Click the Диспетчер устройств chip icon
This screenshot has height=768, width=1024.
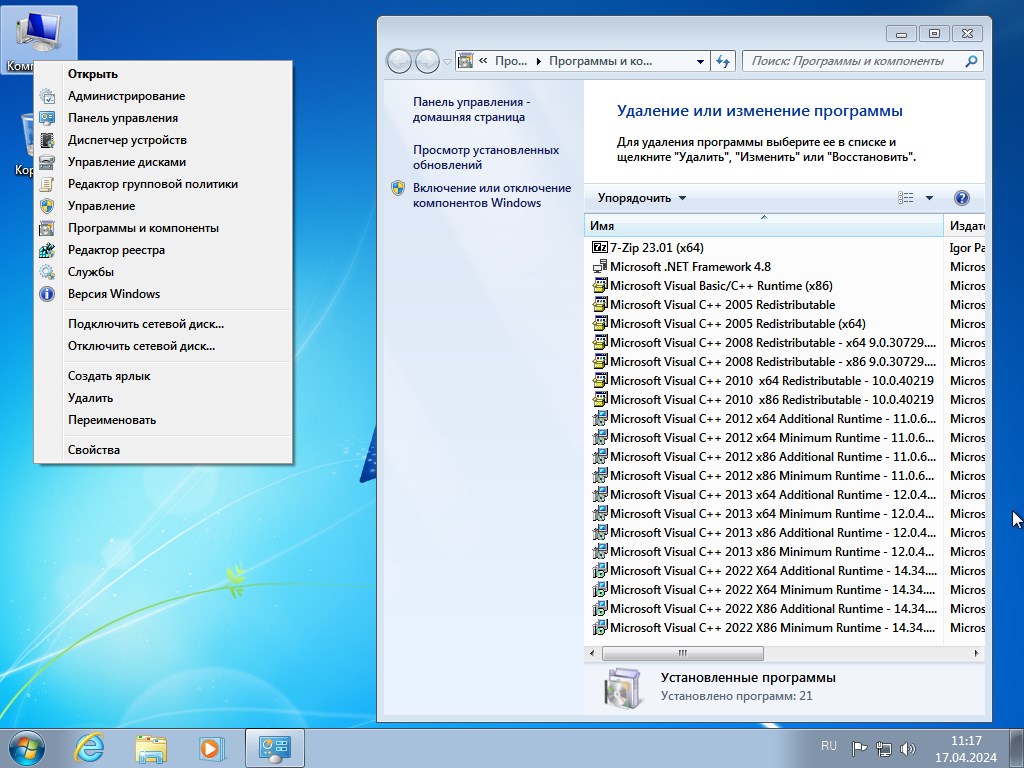(x=47, y=140)
